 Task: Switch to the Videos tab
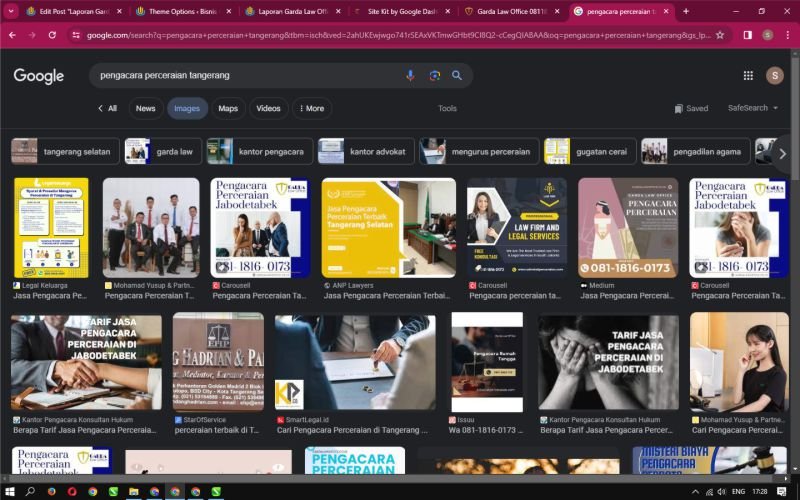point(268,108)
